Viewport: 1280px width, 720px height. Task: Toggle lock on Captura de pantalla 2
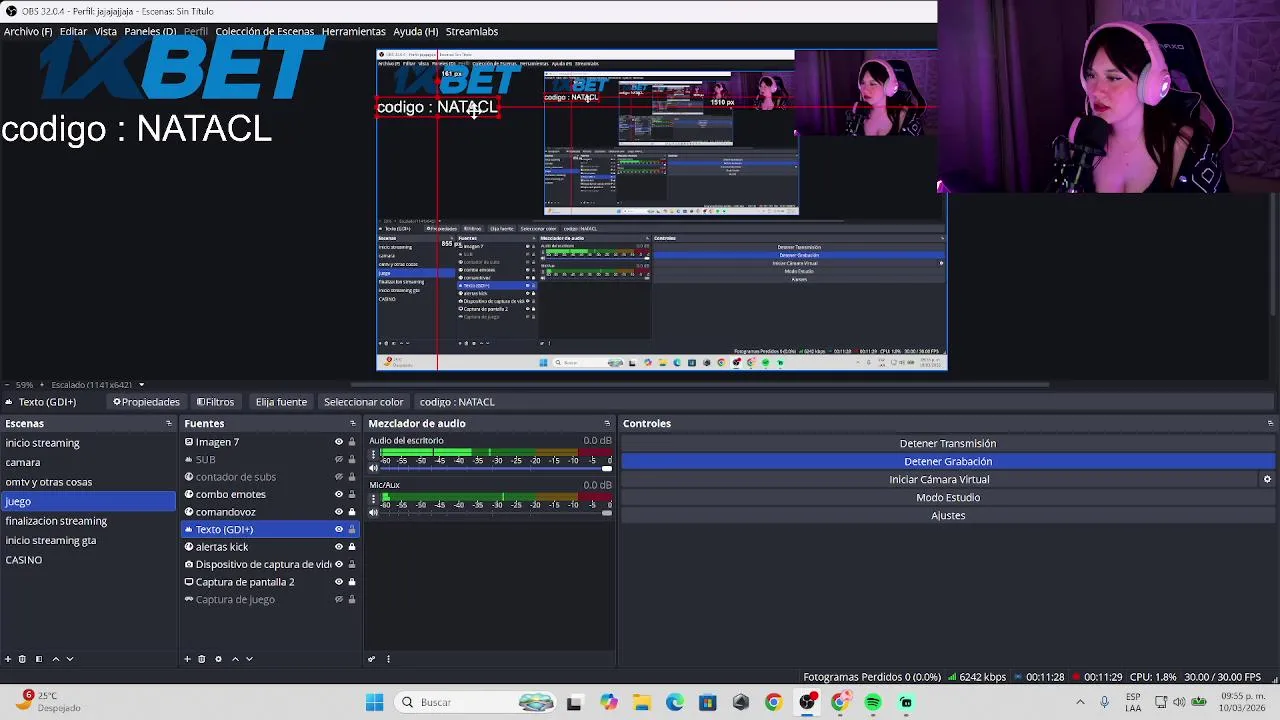351,582
